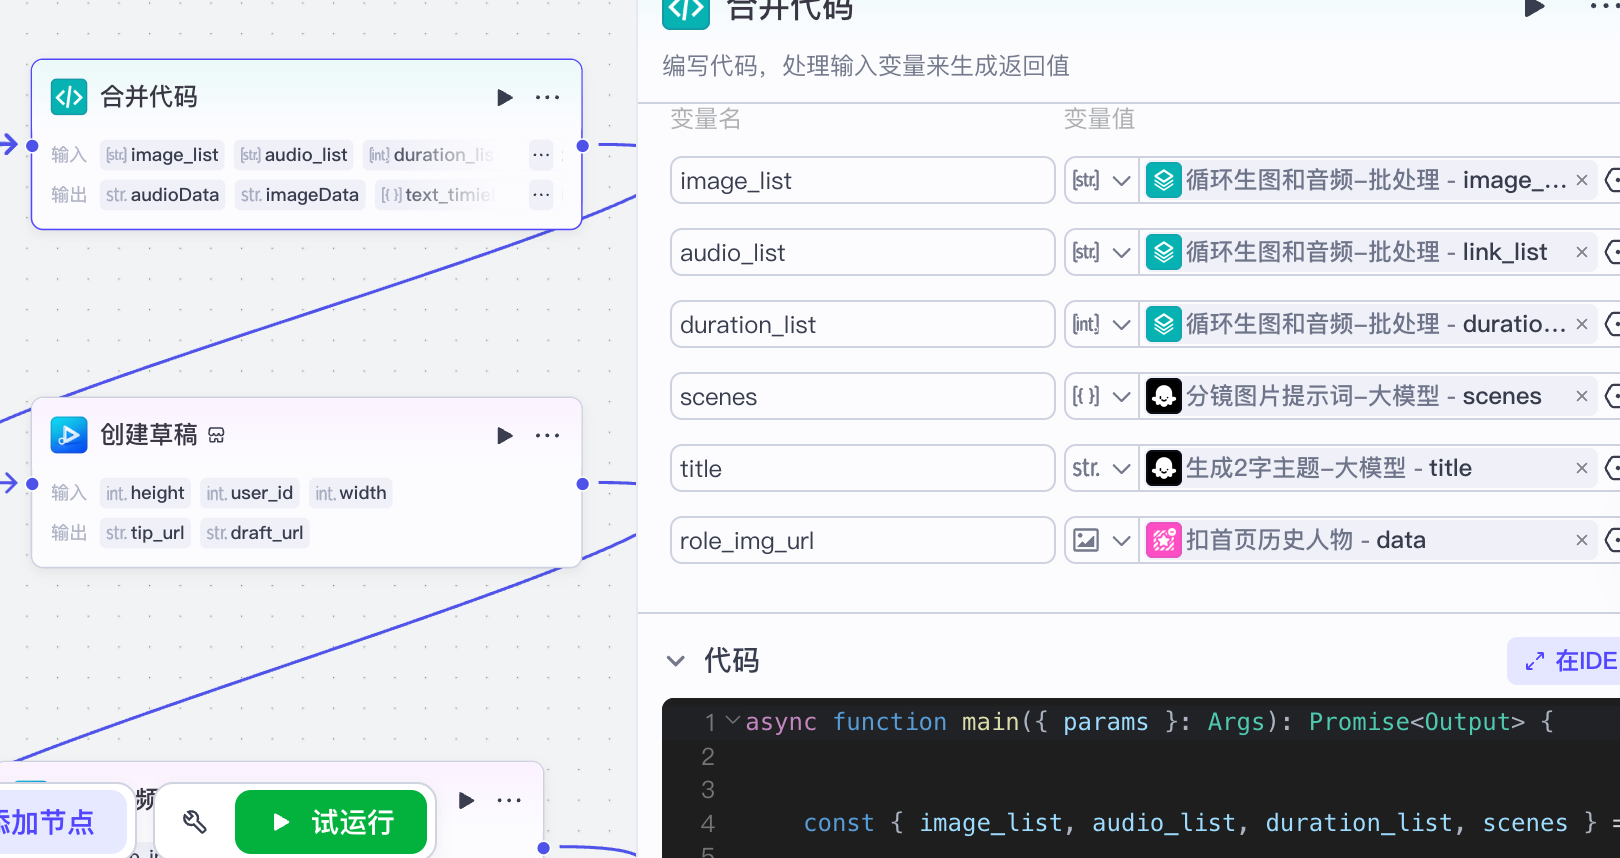Screen dimensions: 1620x858
Task: Expand hidden input variables in 合并代码 node
Action: click(x=541, y=155)
